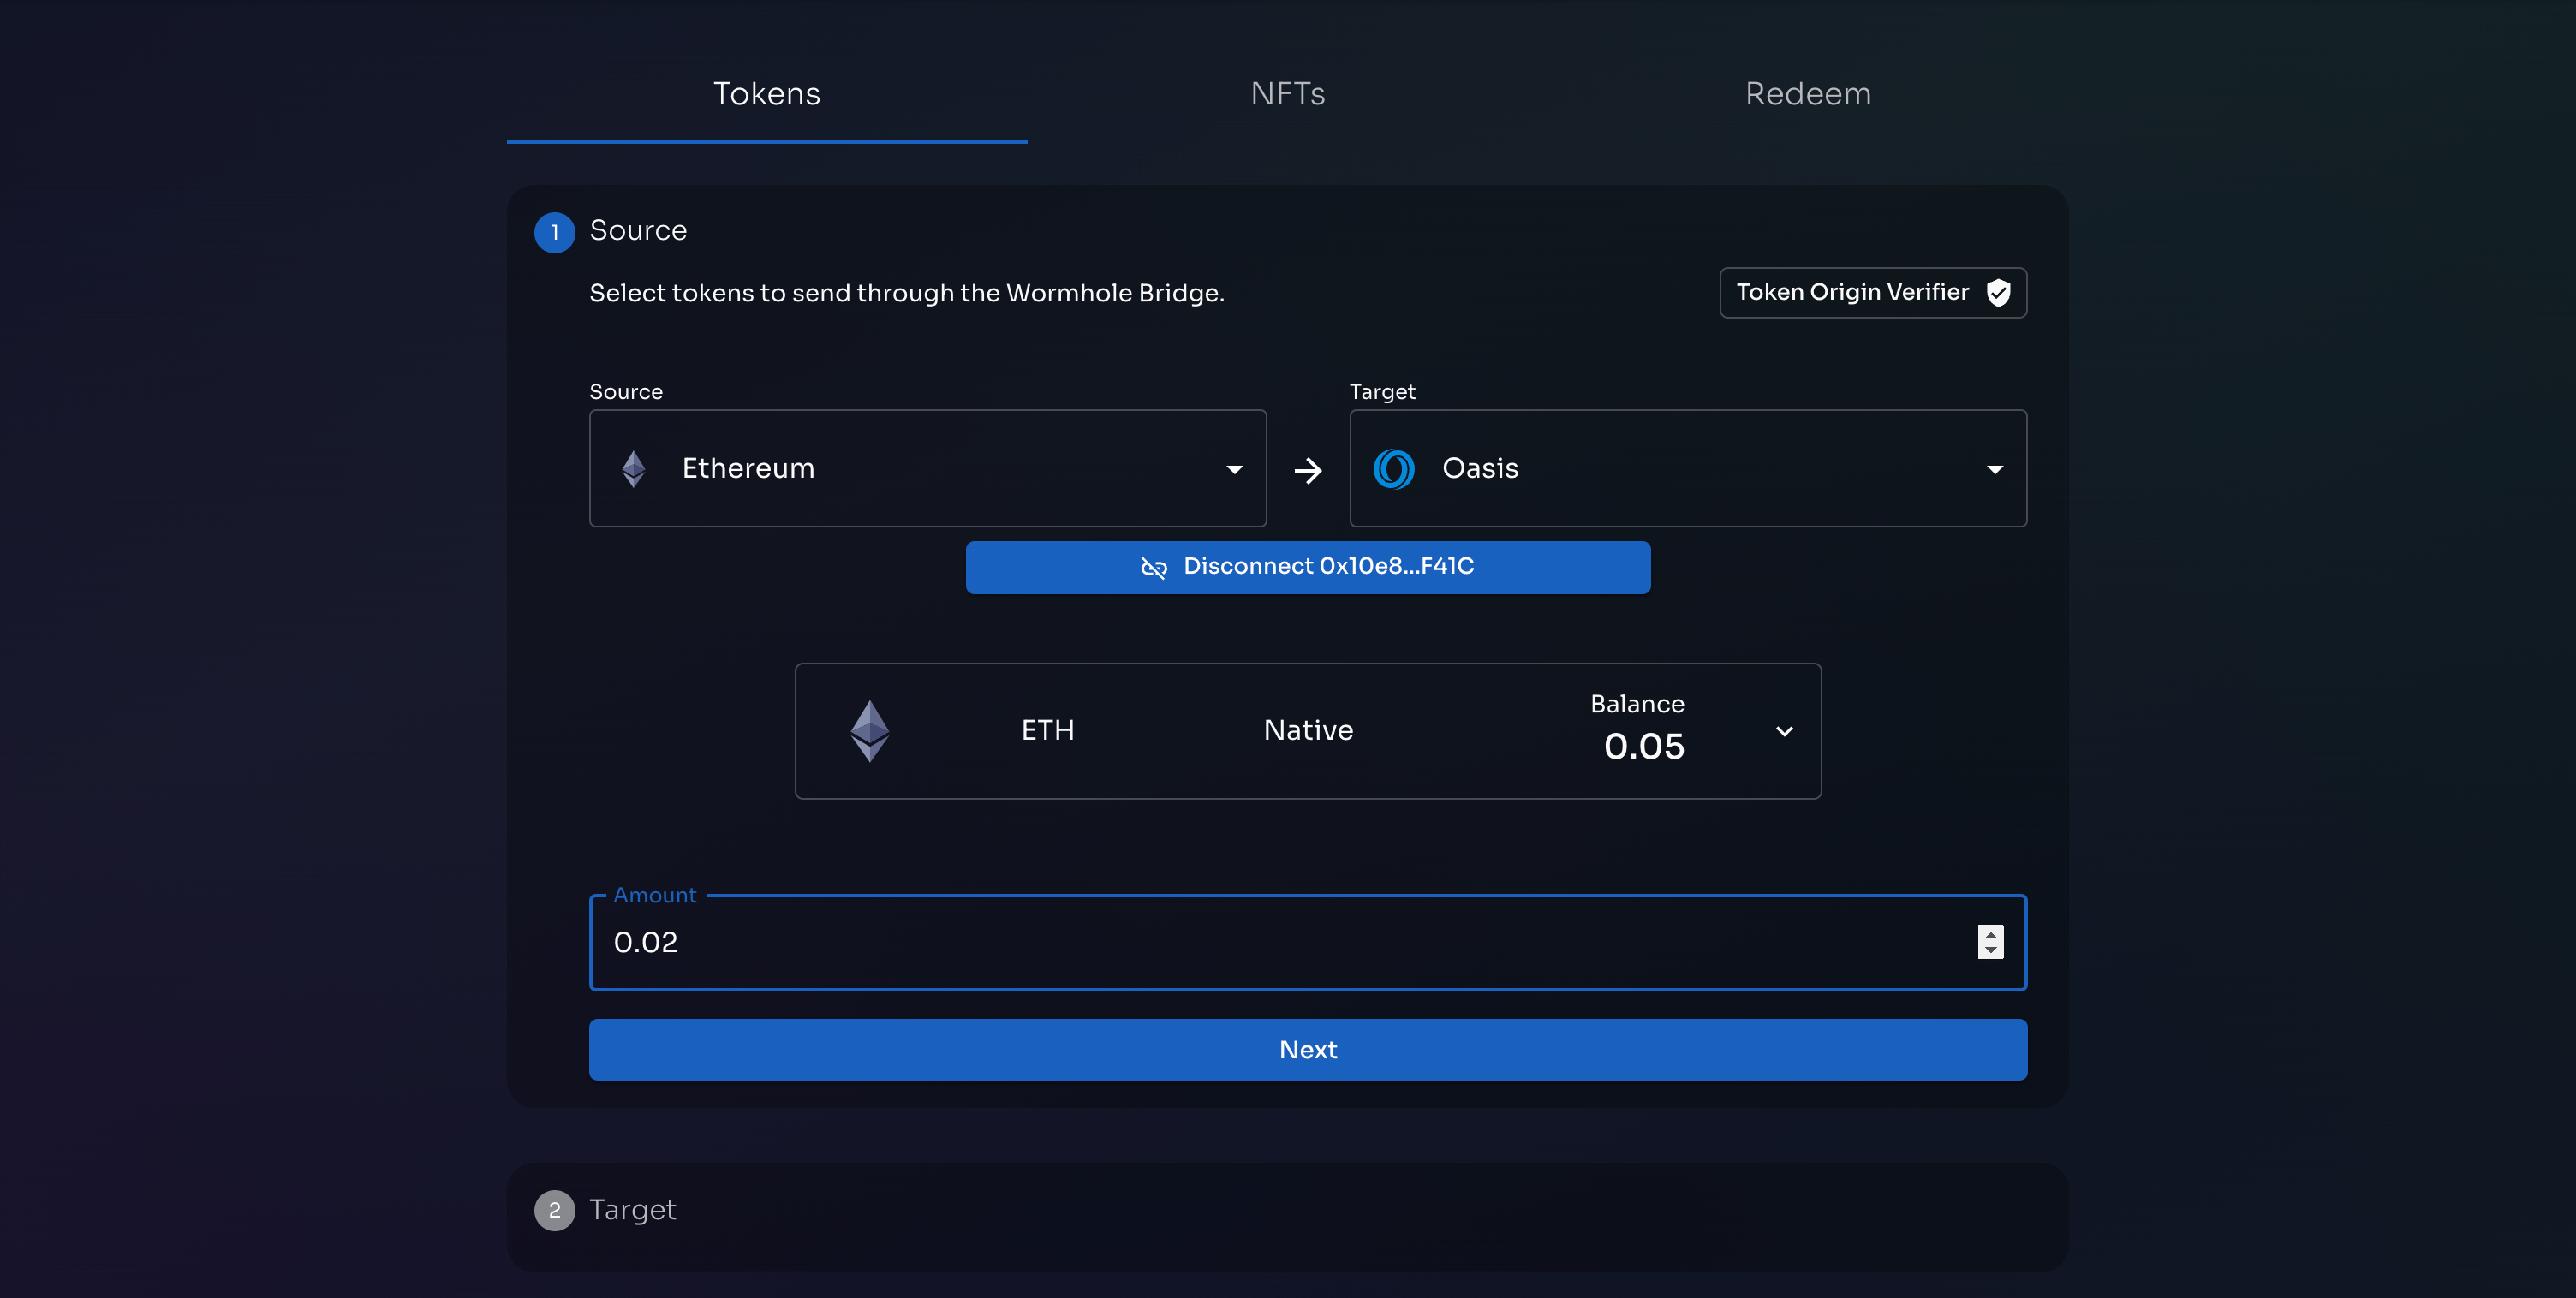Image resolution: width=2576 pixels, height=1298 pixels.
Task: Click the shield checkmark icon on Token Origin Verifier
Action: tap(1998, 292)
